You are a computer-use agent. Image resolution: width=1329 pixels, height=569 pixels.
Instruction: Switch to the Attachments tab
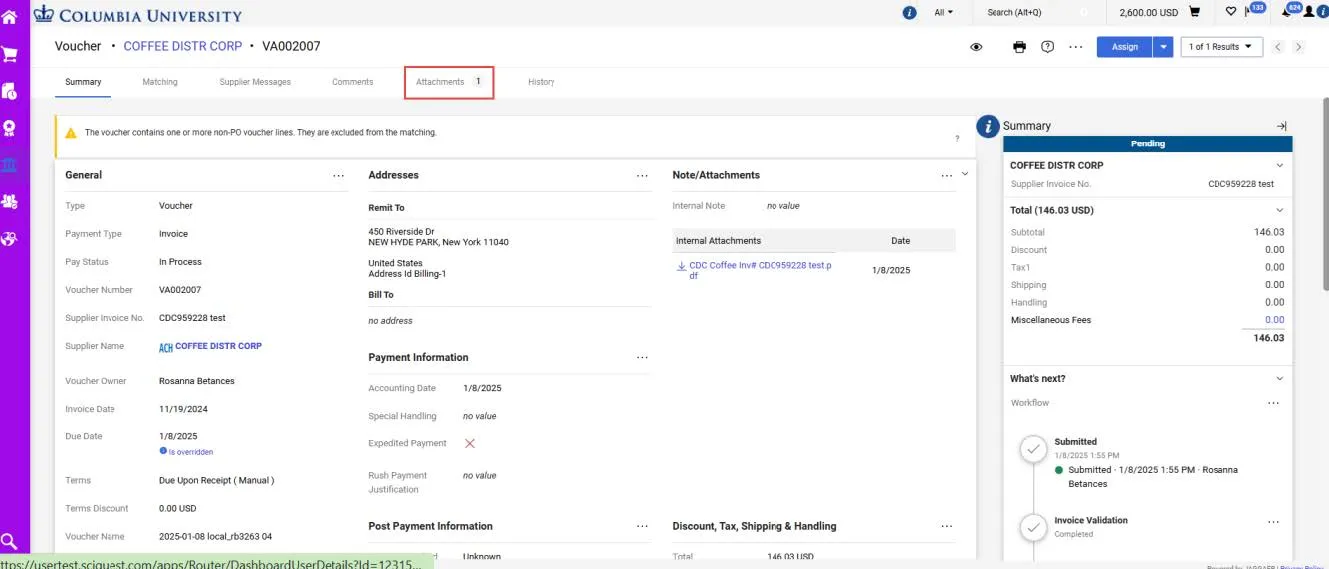tap(449, 82)
